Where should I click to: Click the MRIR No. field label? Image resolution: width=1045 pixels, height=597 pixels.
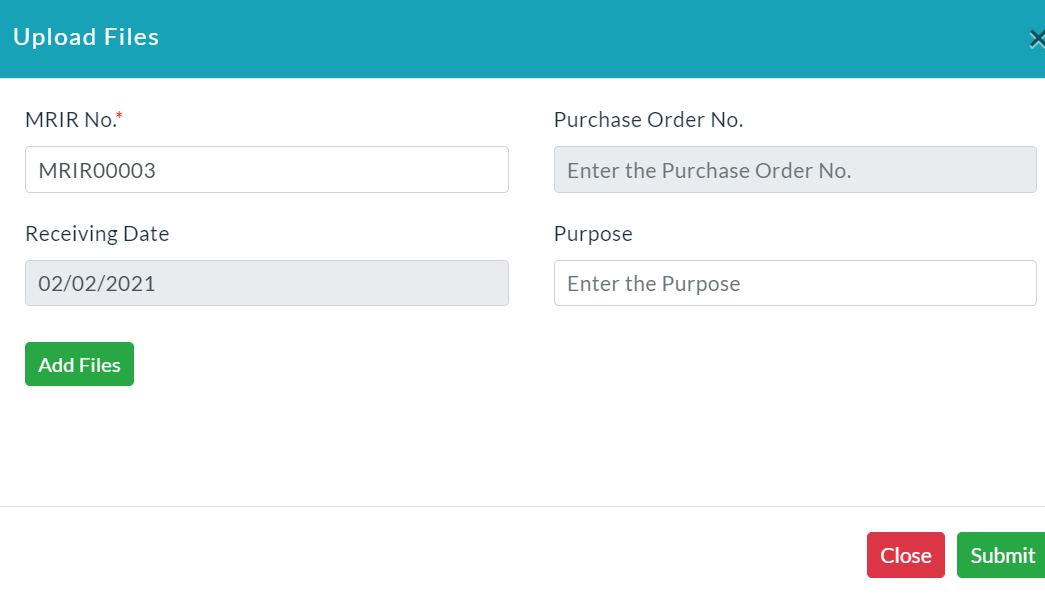pos(71,120)
